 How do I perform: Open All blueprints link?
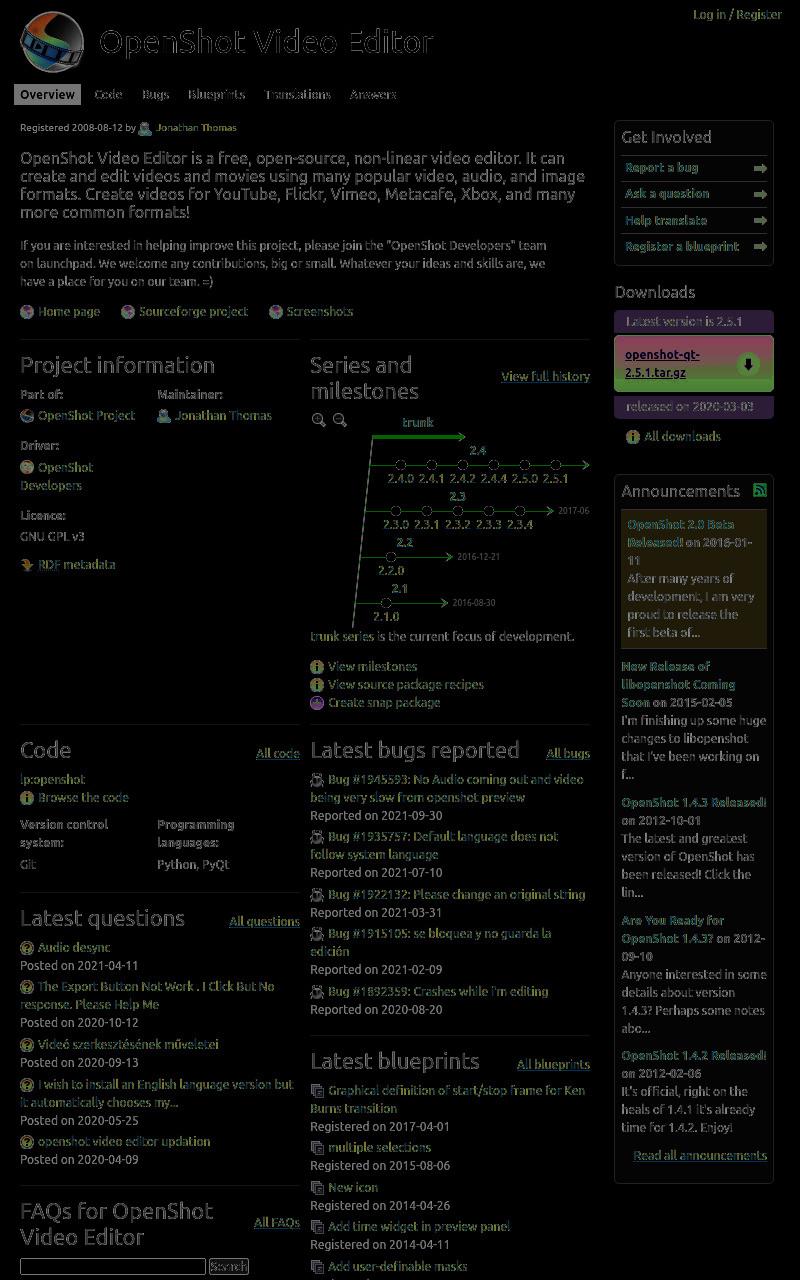[x=553, y=1065]
